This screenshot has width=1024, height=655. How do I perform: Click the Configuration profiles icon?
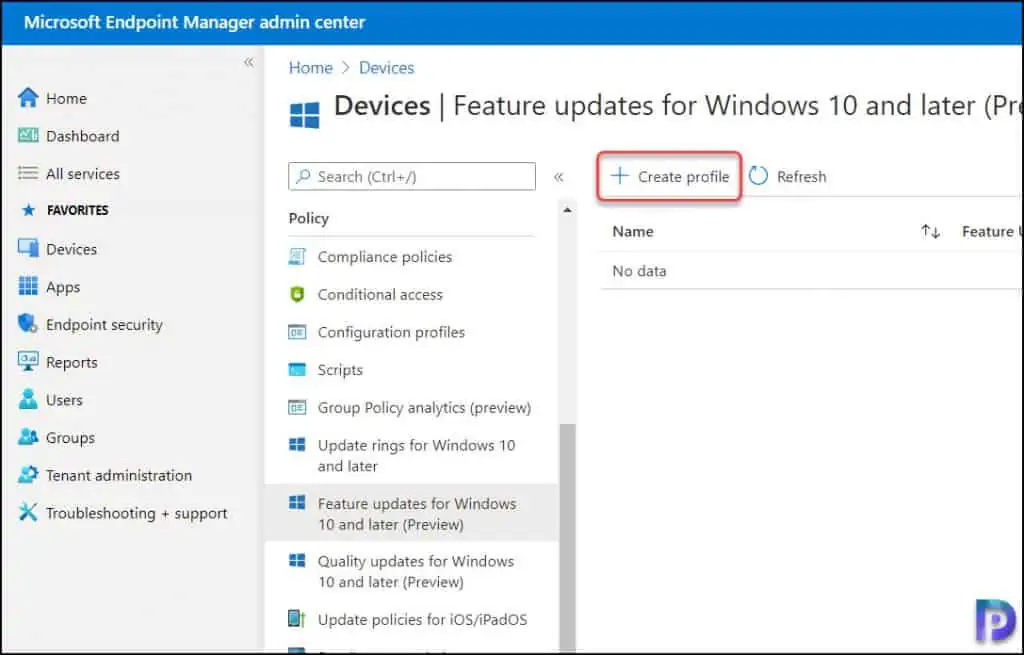pyautogui.click(x=297, y=332)
